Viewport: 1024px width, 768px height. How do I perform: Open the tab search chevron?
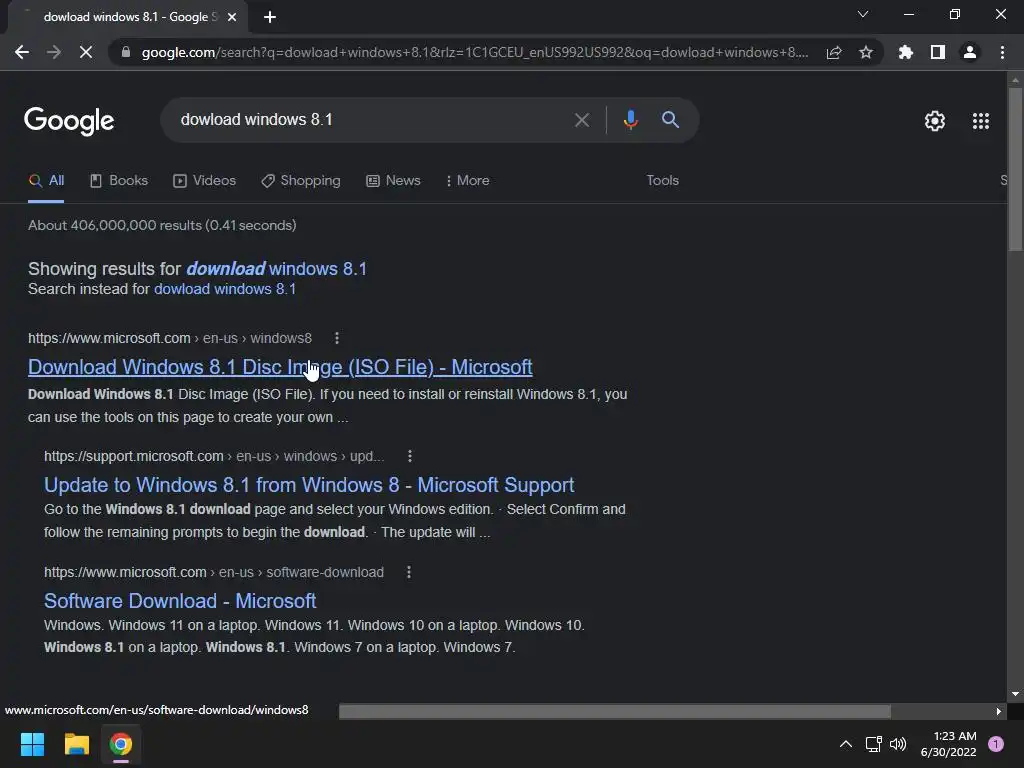coord(863,14)
